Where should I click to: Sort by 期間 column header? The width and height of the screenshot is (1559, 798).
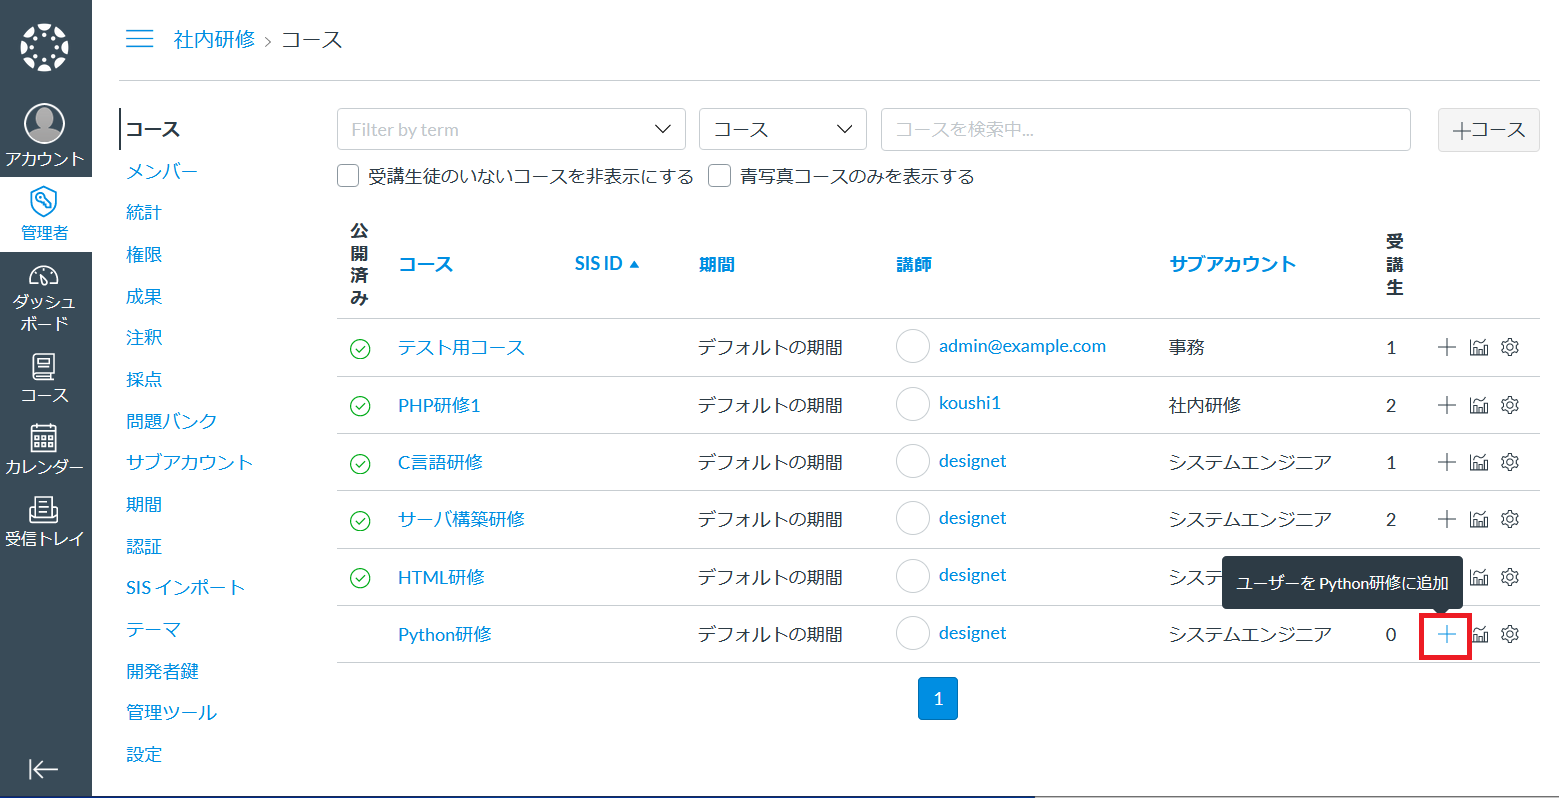point(717,264)
